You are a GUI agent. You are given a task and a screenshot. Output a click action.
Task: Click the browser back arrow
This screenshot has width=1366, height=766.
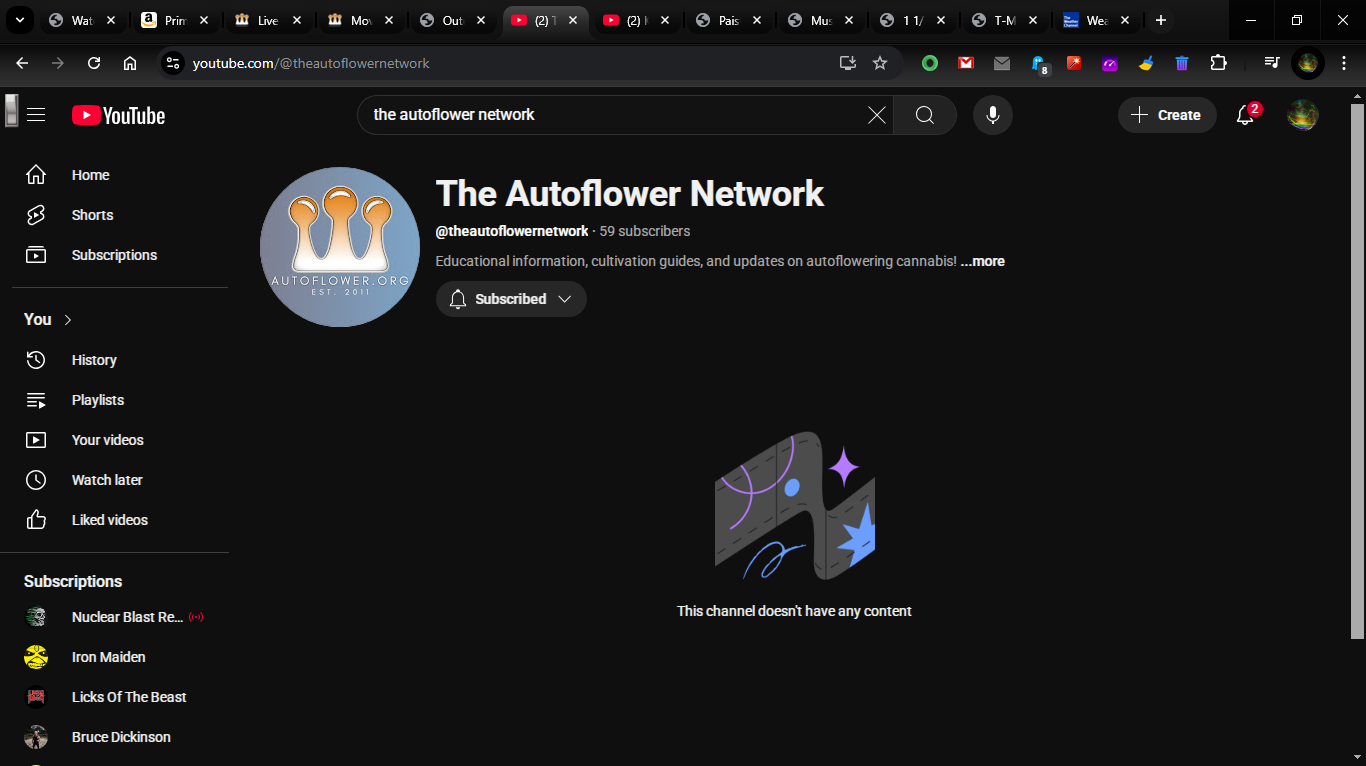click(22, 63)
